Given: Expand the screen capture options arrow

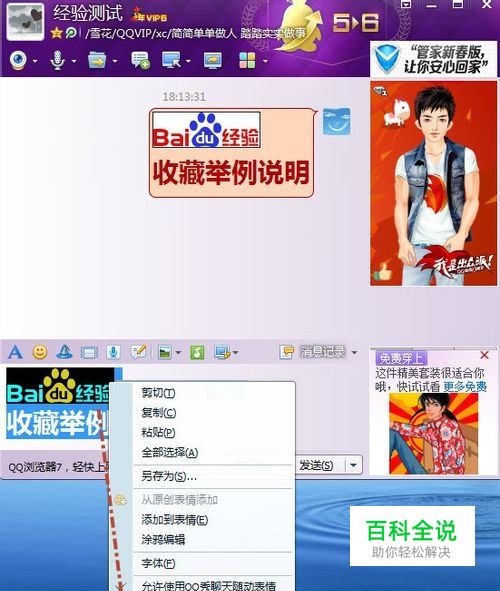Looking at the screenshot, I should pyautogui.click(x=235, y=353).
